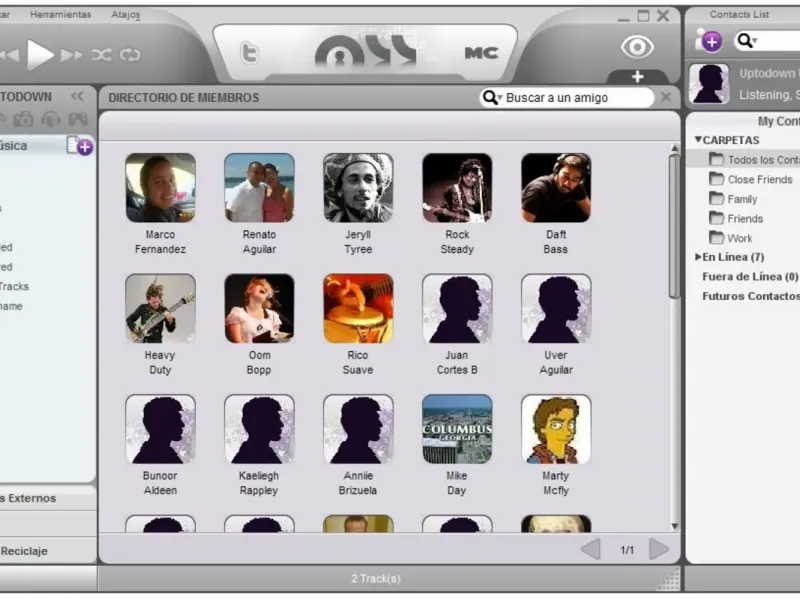Go back to the previous track
This screenshot has height=600, width=800.
[x=10, y=55]
